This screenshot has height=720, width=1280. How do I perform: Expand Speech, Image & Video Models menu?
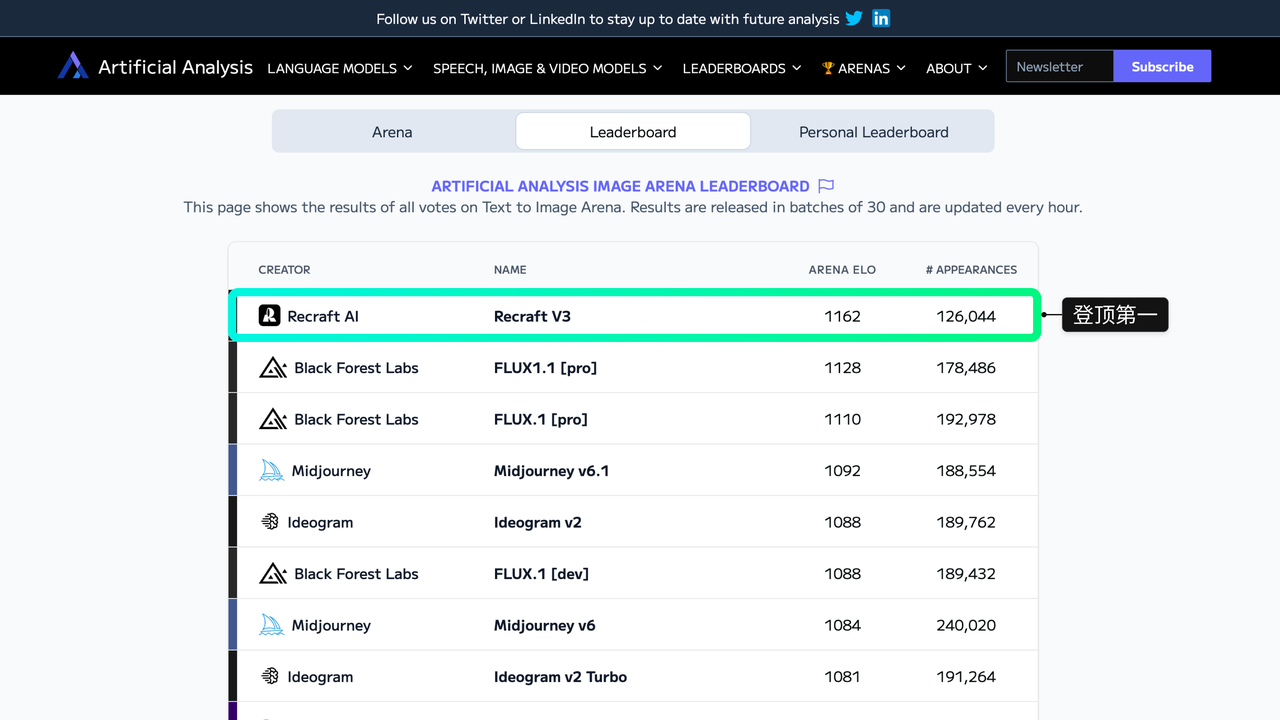[548, 68]
